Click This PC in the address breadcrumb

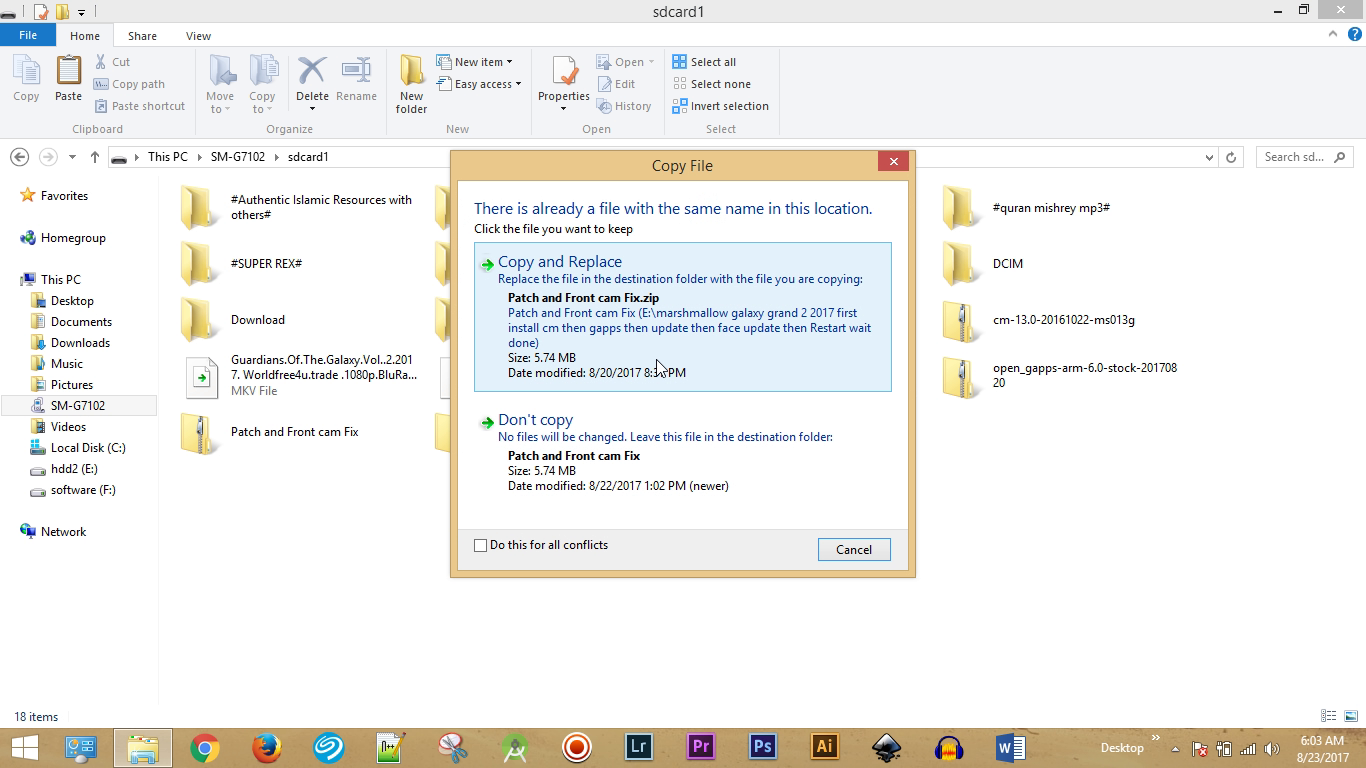[x=167, y=157]
